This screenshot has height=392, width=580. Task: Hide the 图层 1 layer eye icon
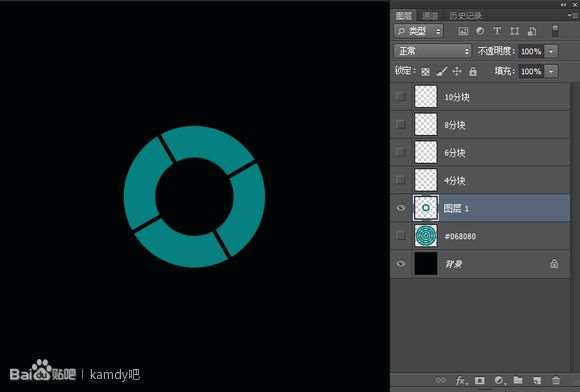(x=401, y=208)
